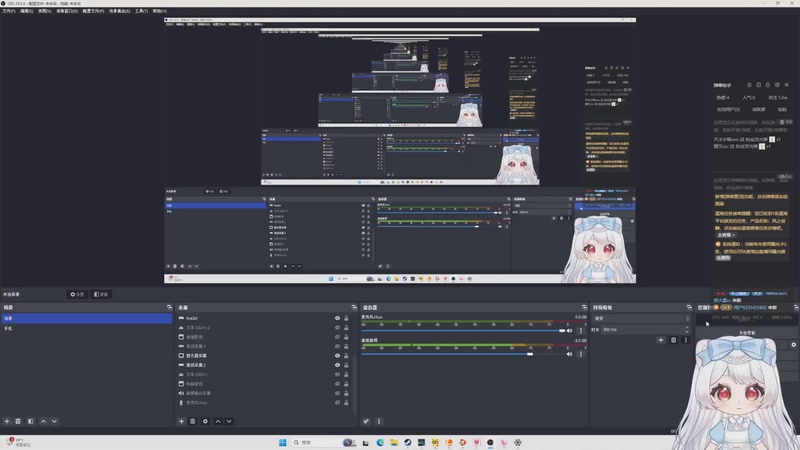Select the first scene highlighted in blue
This screenshot has width=800, height=450.
tap(86, 318)
